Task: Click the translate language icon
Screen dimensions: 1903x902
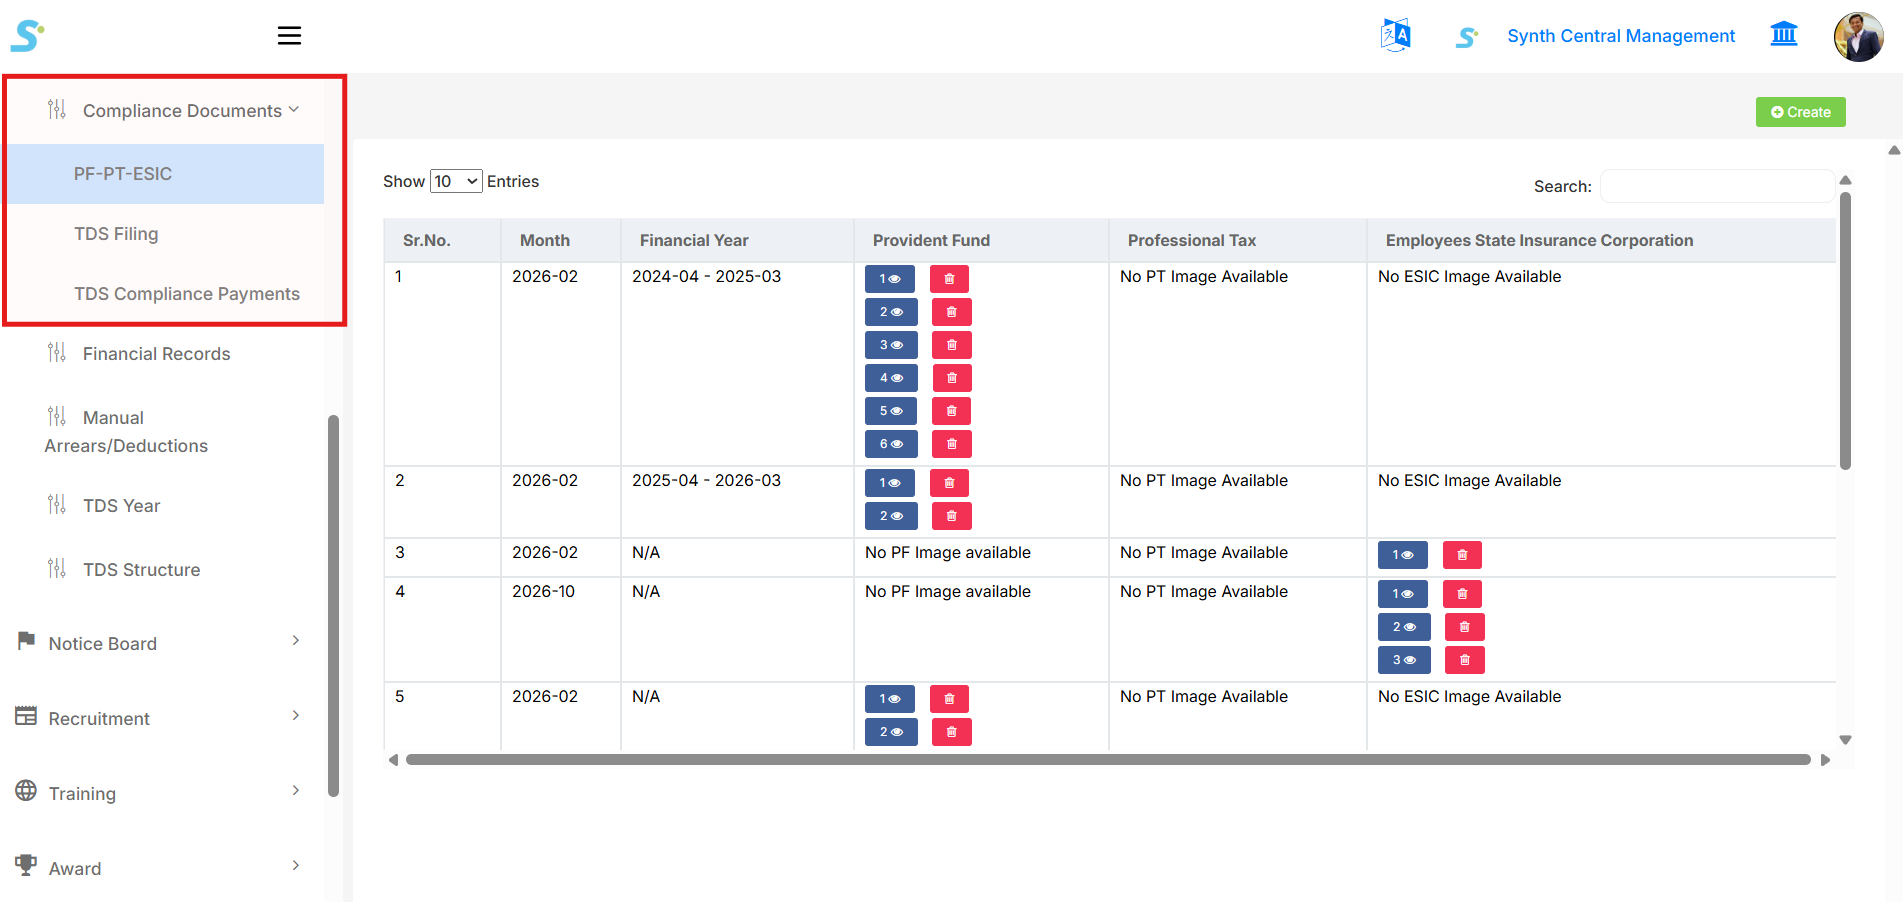Action: point(1394,33)
